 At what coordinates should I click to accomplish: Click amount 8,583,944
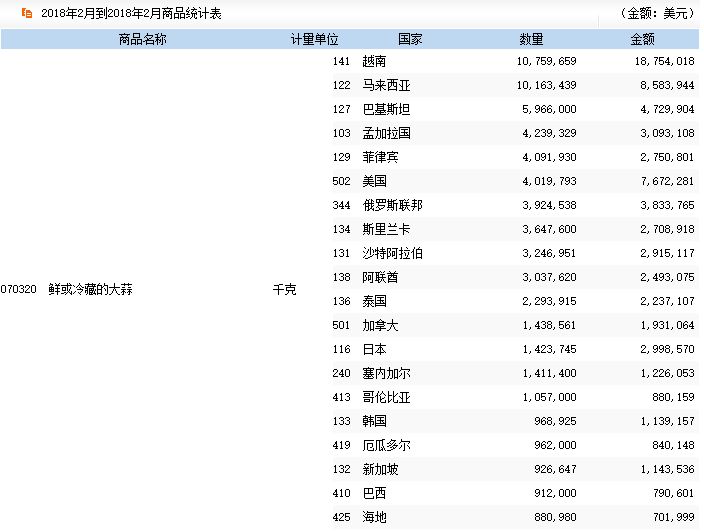[x=668, y=85]
